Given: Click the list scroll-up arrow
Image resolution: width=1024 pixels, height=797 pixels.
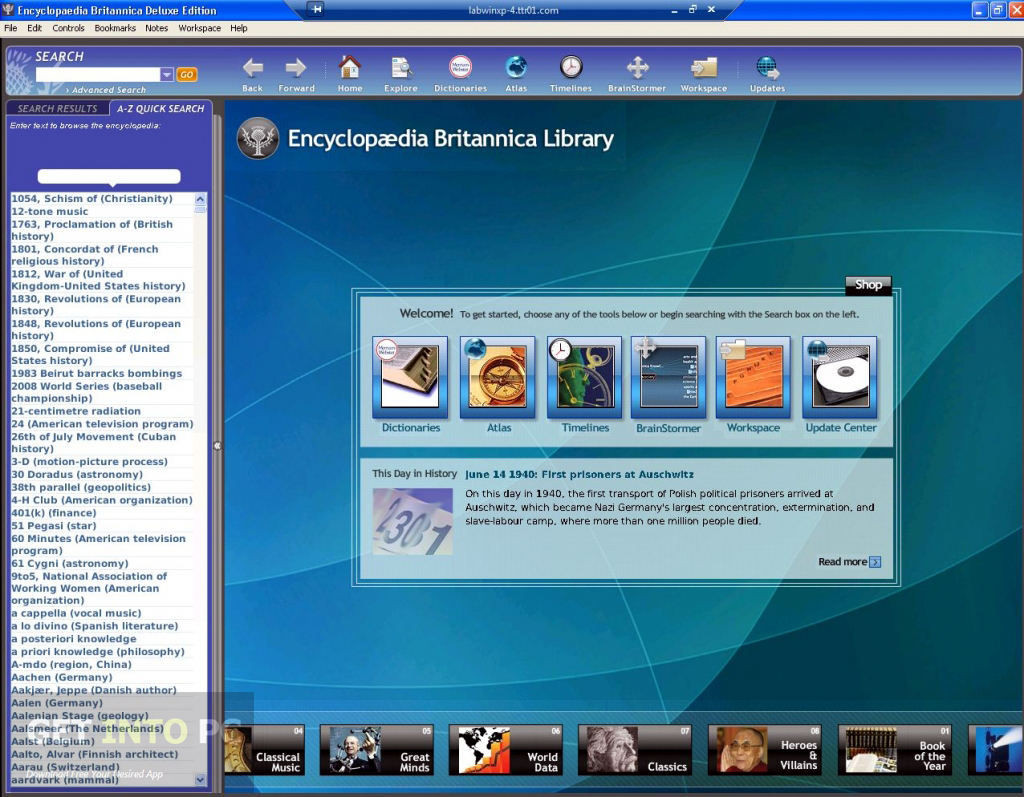Looking at the screenshot, I should [200, 199].
